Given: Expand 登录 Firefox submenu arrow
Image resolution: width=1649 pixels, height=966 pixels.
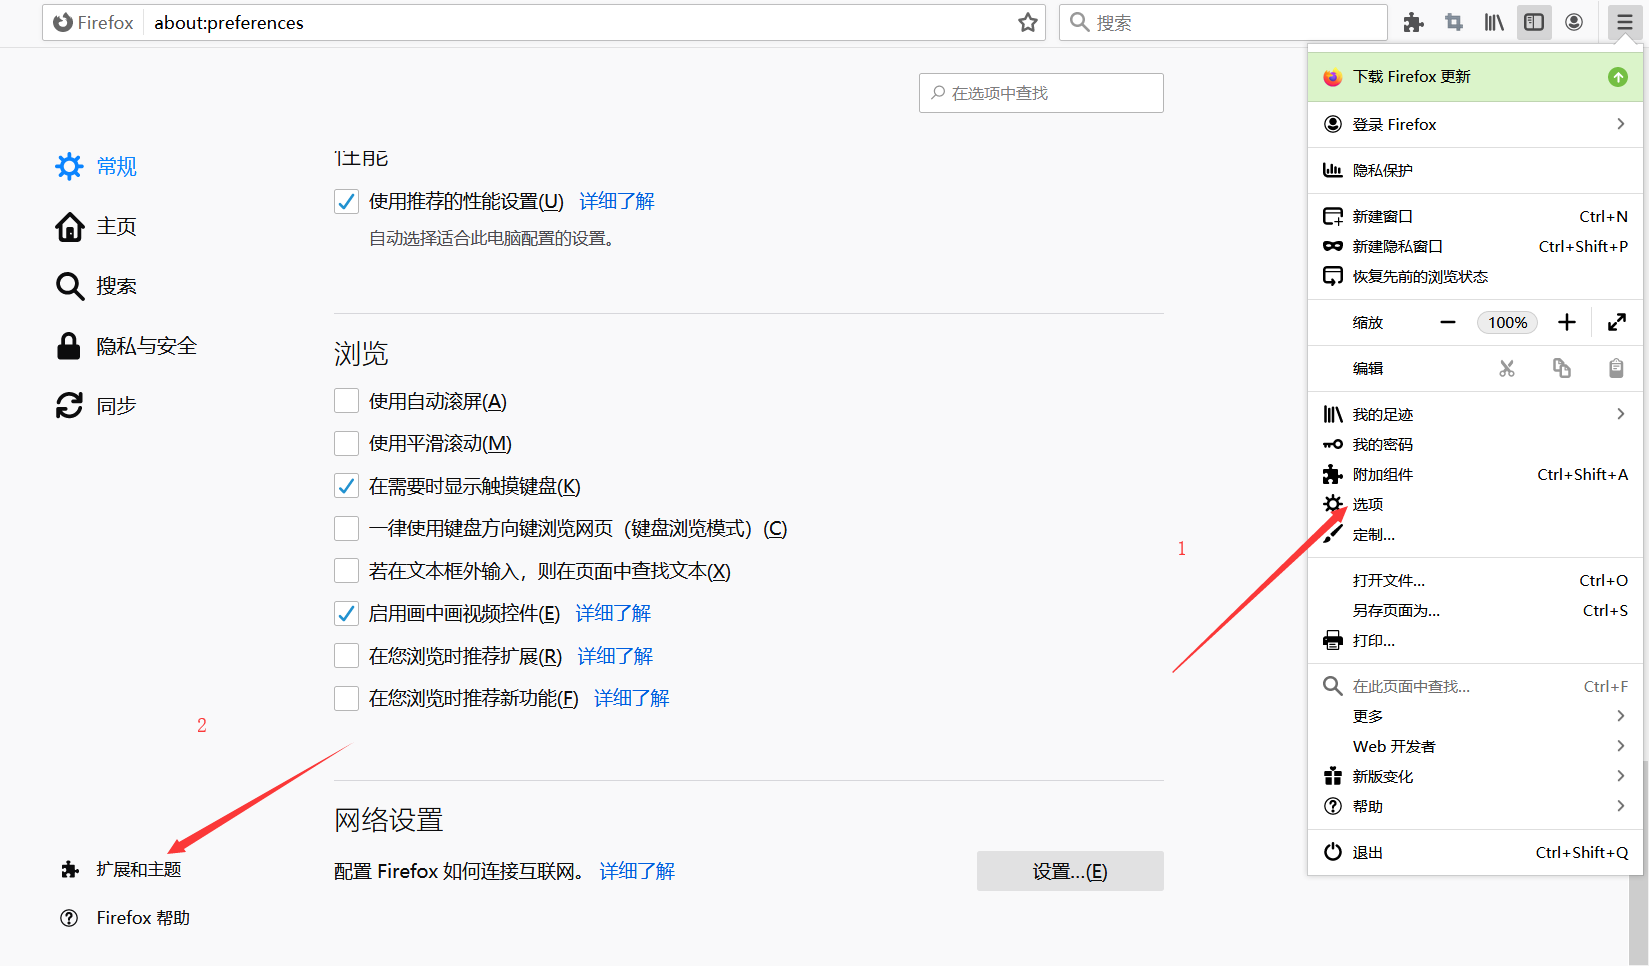Looking at the screenshot, I should 1620,124.
